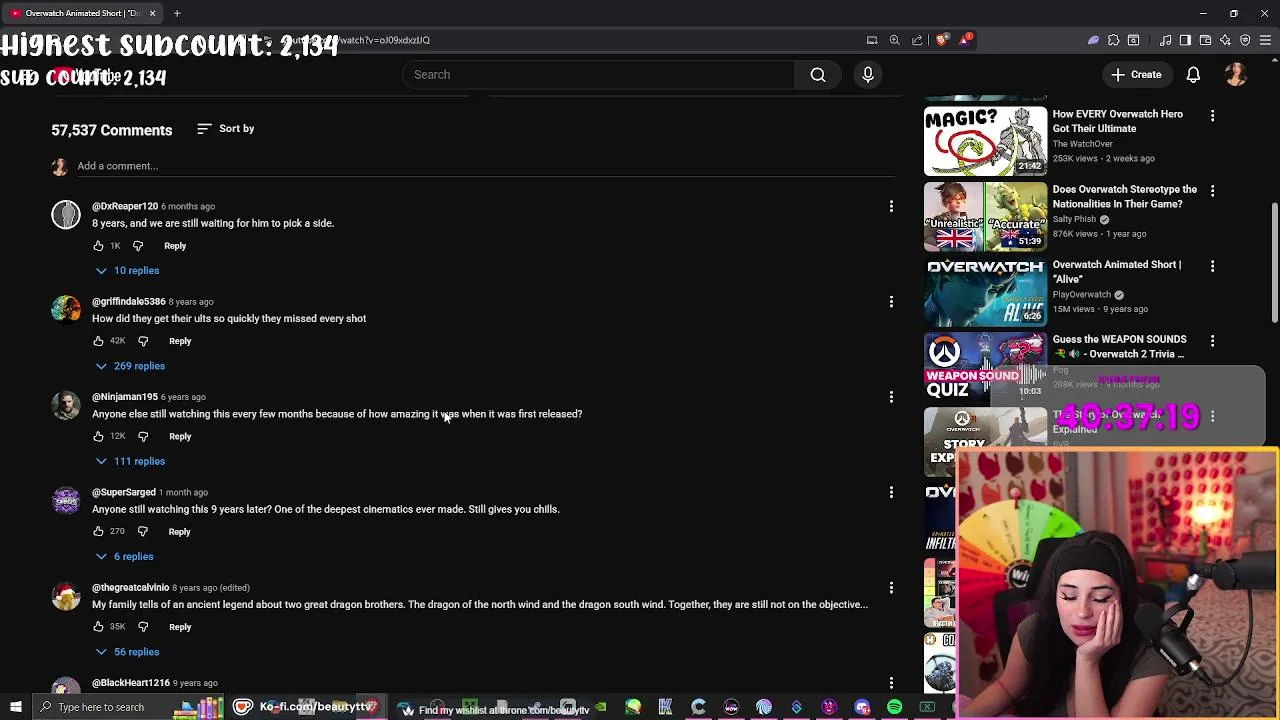Open @thegreatcalvinio profile avatar
Viewport: 1280px width, 720px height.
(66, 596)
